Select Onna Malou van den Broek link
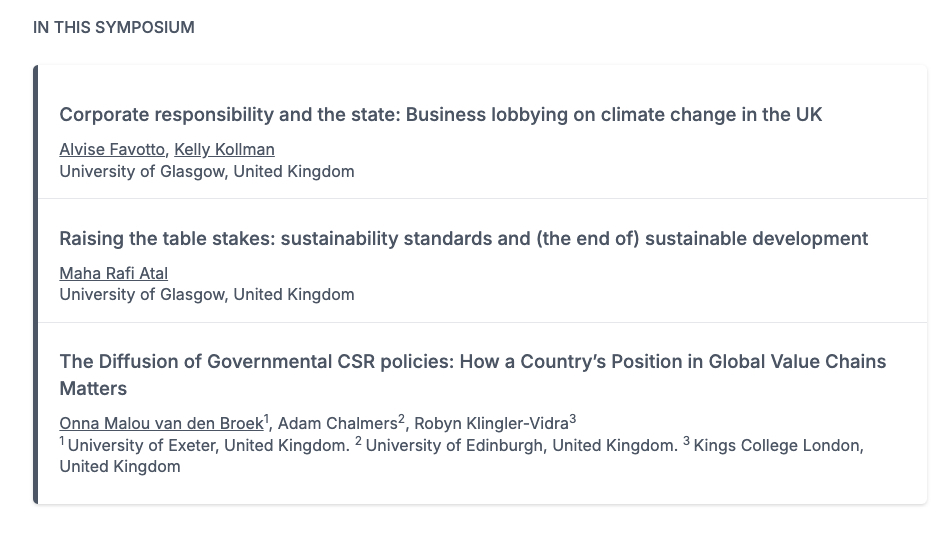944x544 pixels. point(160,423)
